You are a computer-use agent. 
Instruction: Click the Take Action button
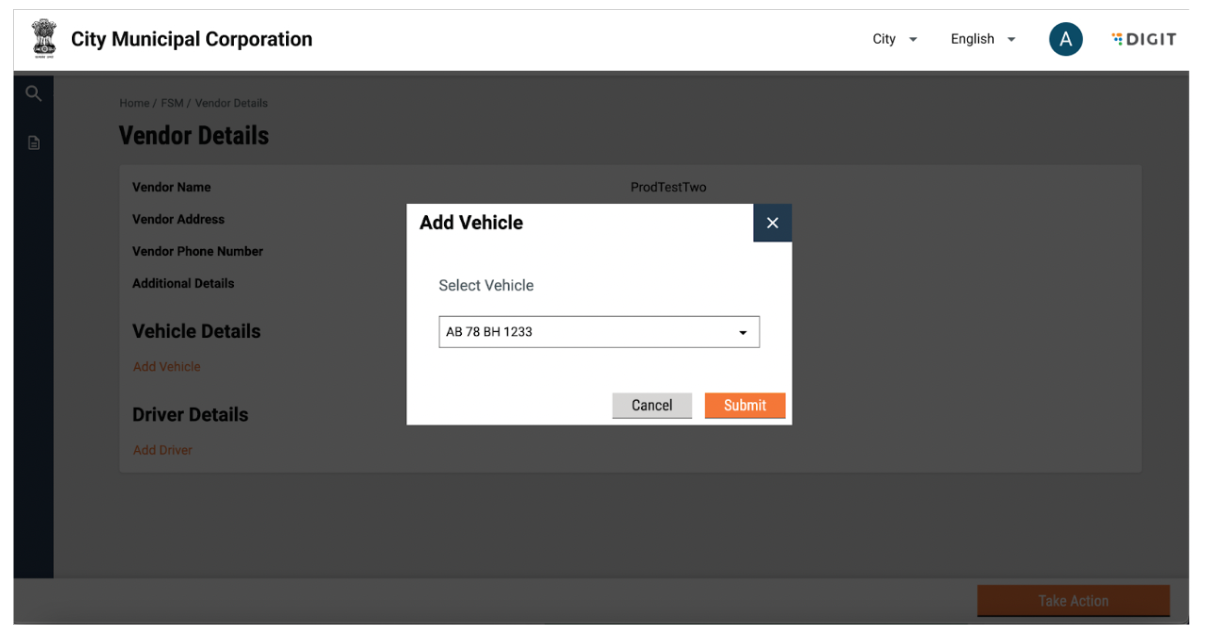tap(1073, 601)
